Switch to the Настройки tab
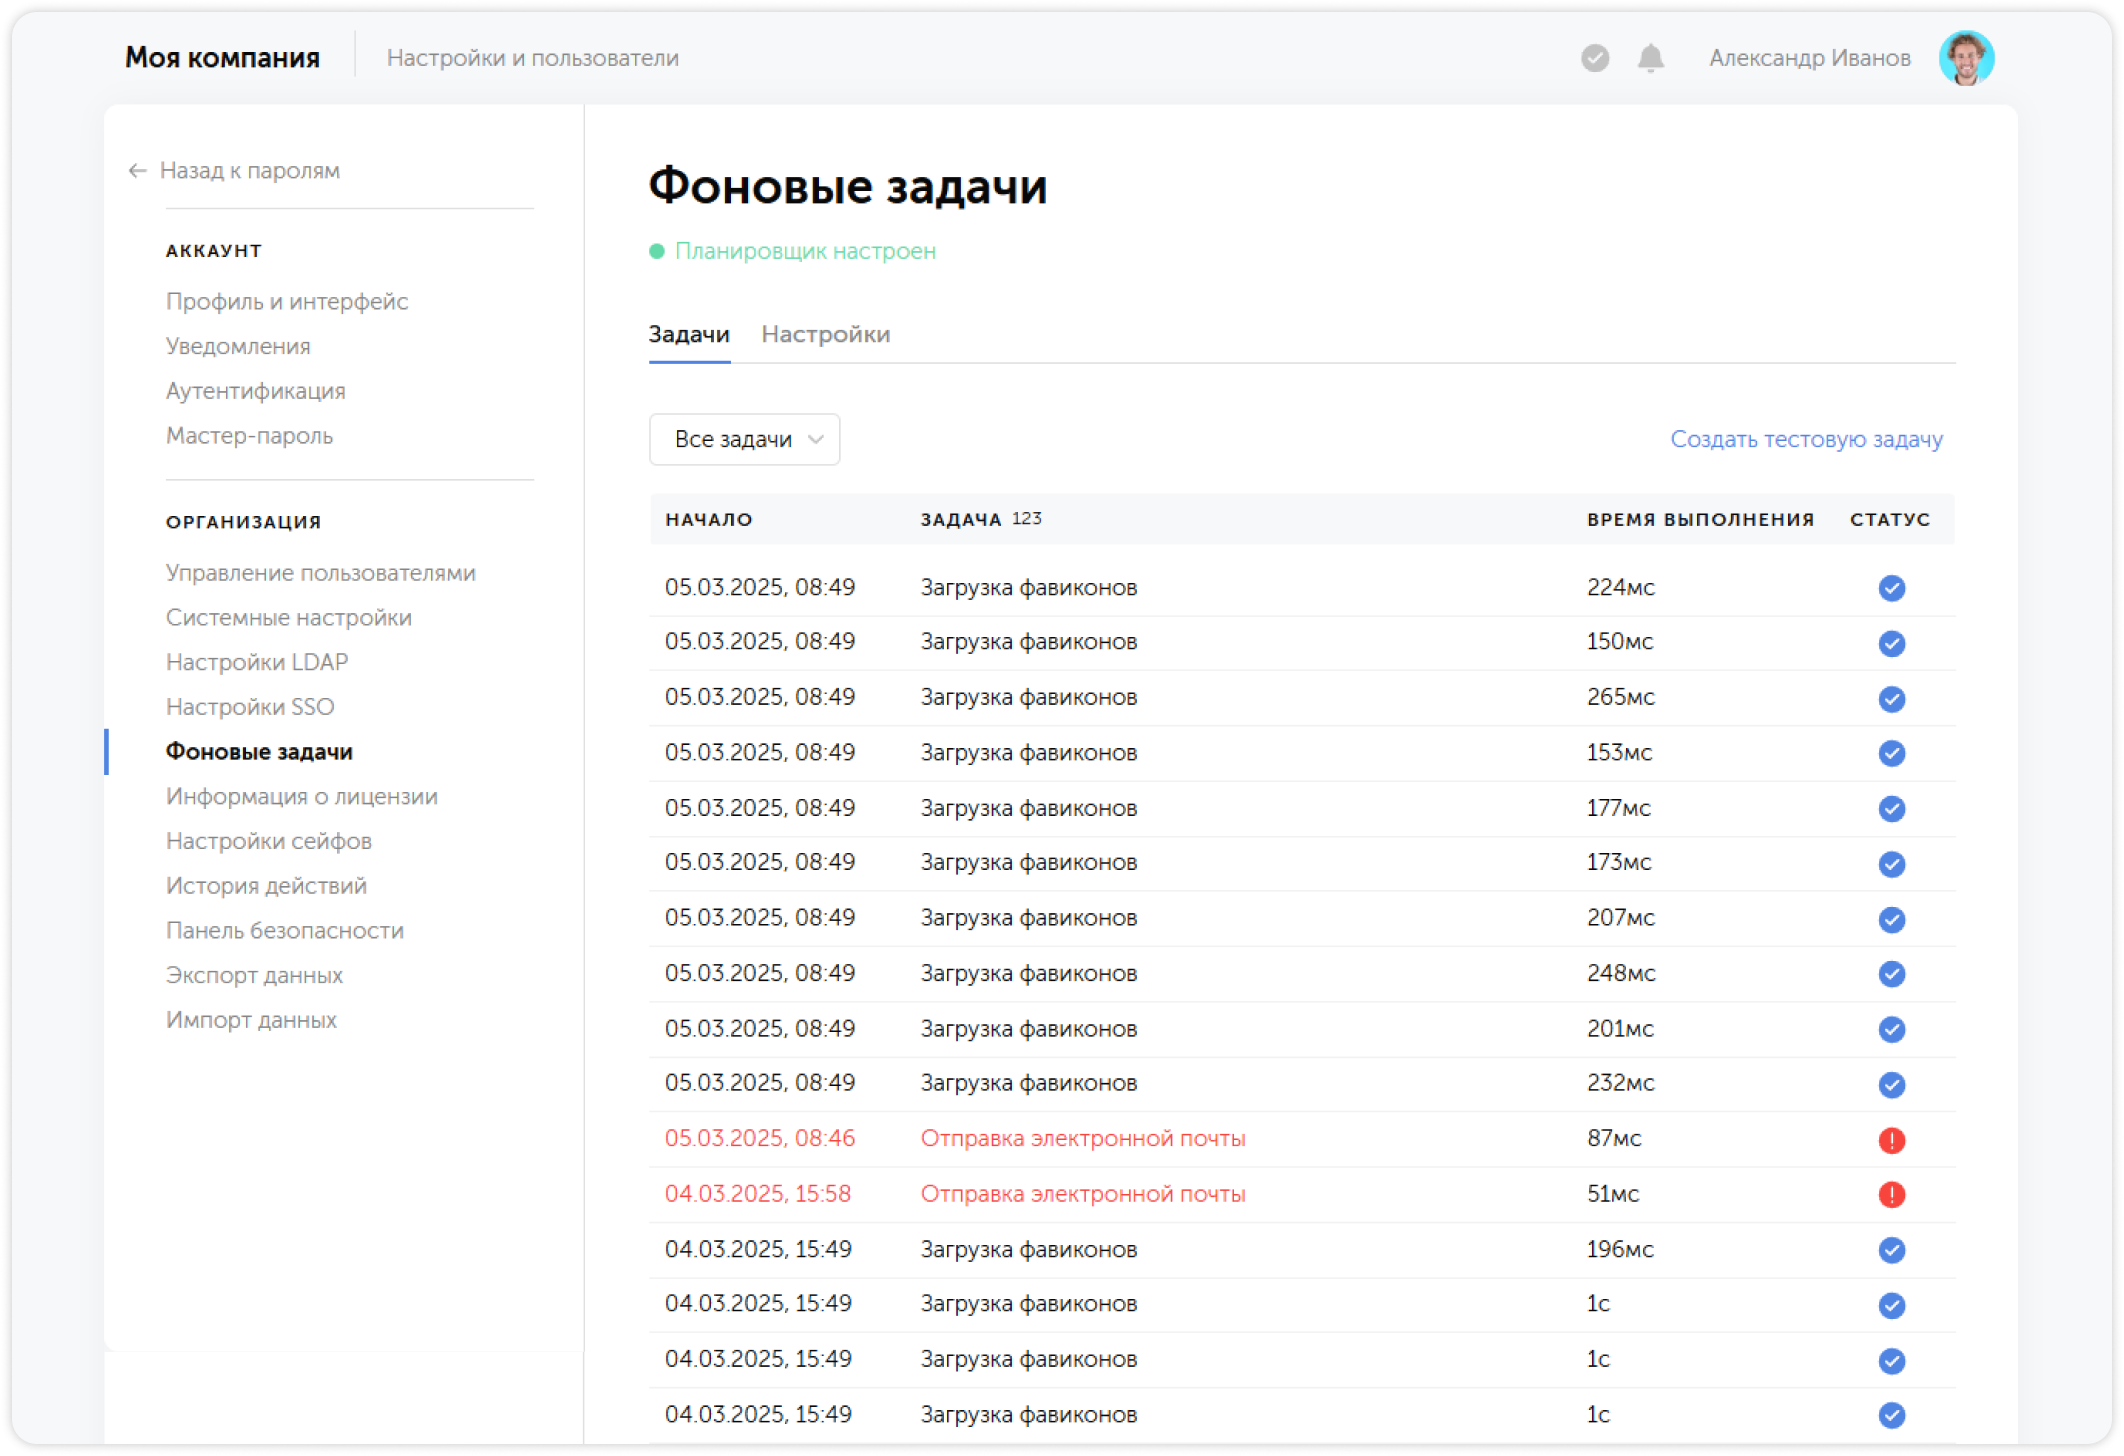The height and width of the screenshot is (1456, 2124). [827, 334]
